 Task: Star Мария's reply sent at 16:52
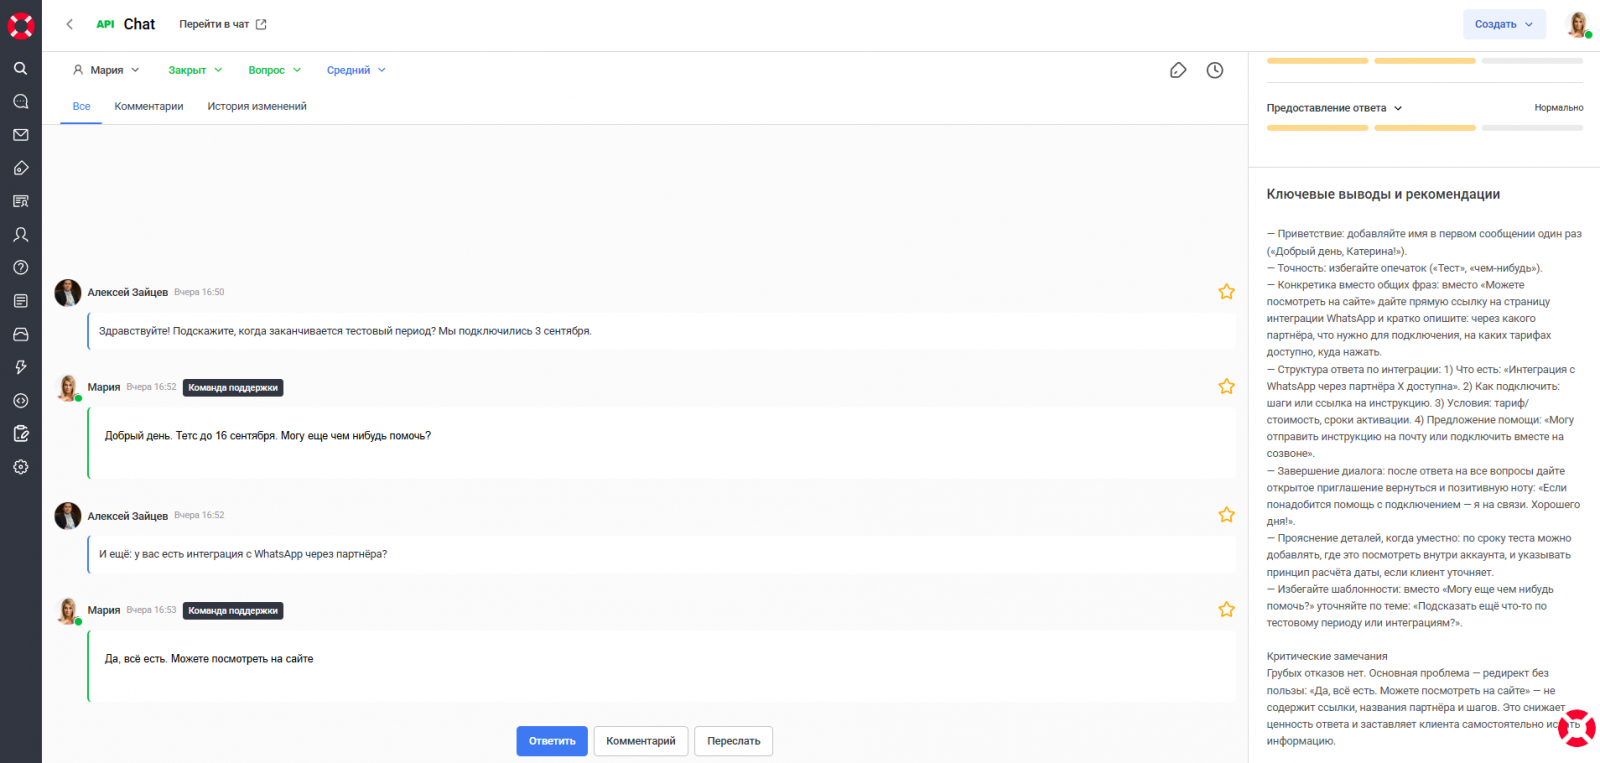click(x=1227, y=386)
